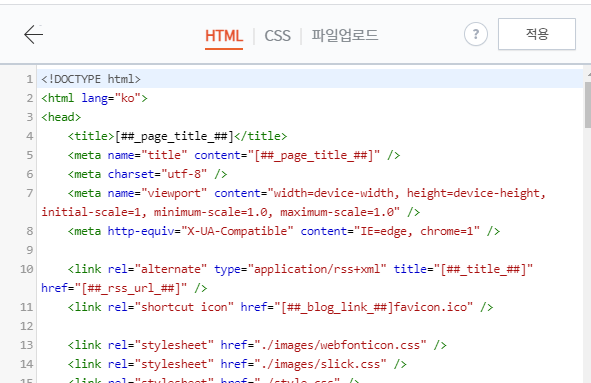The height and width of the screenshot is (383, 591).
Task: Click the meta name="viewport" line
Action: pos(307,193)
